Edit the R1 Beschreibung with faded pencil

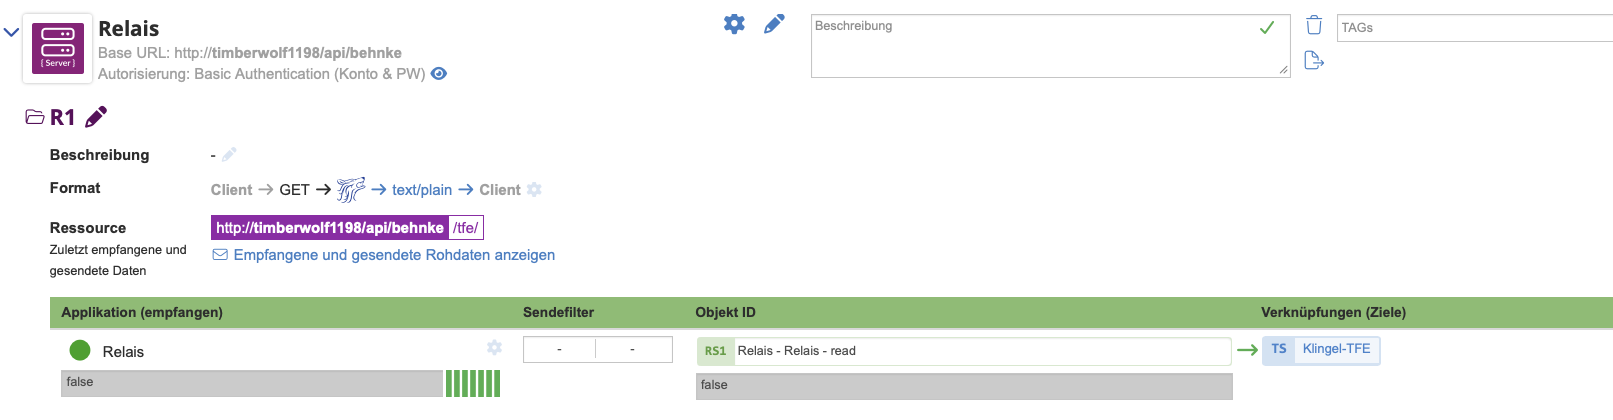pos(229,154)
